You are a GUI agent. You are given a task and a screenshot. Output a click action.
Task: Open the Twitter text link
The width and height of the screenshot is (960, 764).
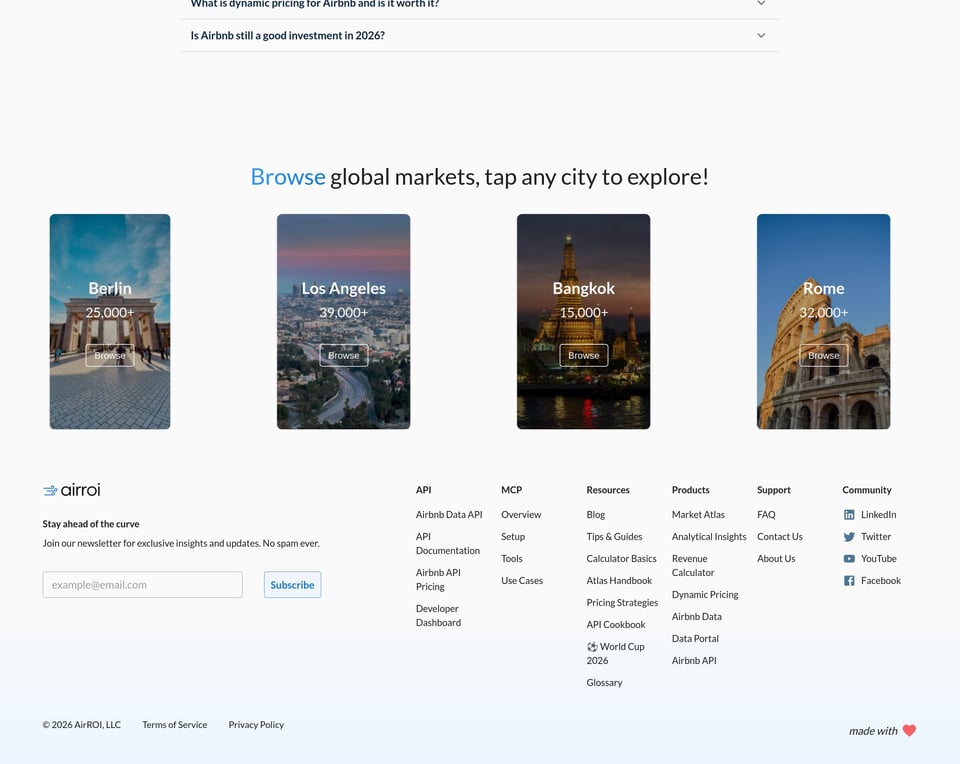point(876,537)
